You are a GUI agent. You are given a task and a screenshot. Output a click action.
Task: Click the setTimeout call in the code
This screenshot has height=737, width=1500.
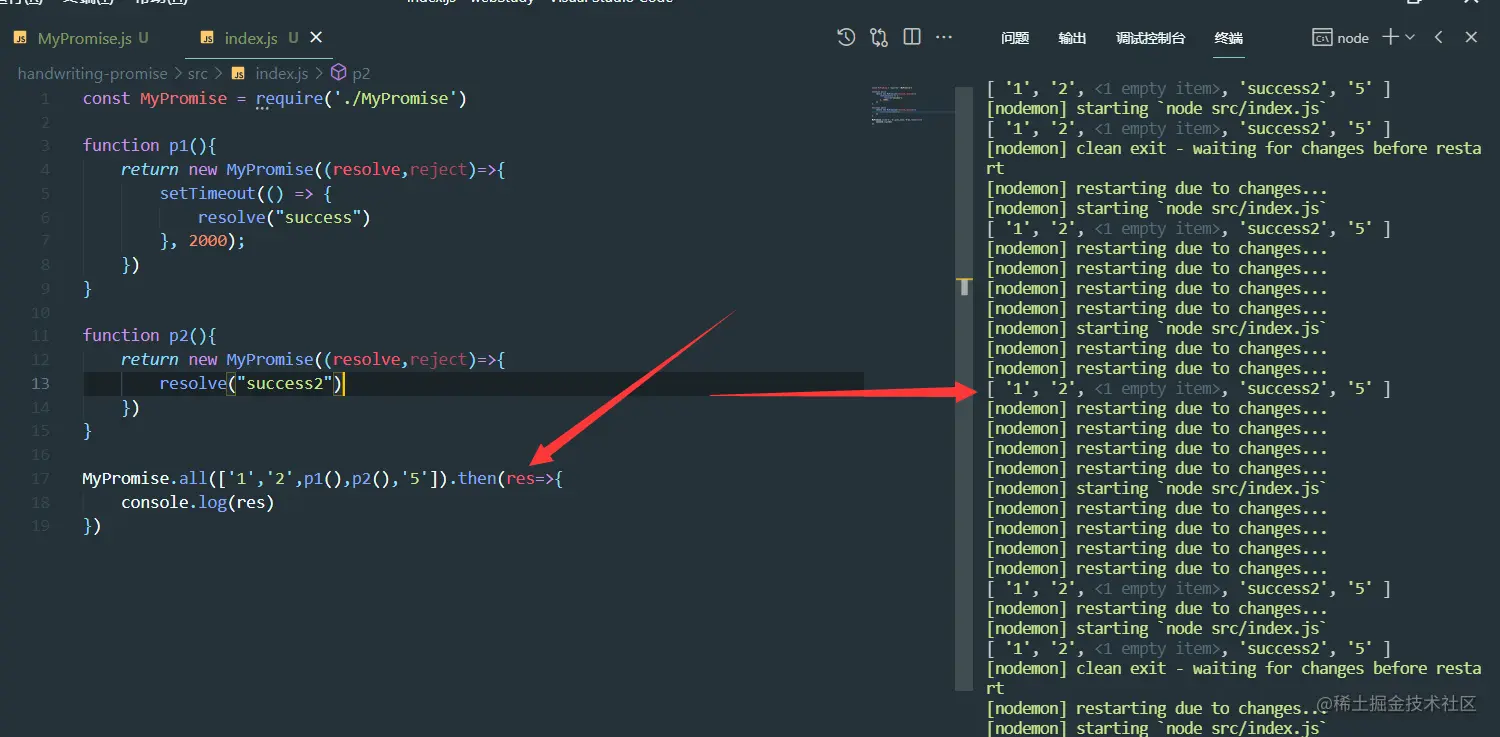click(207, 193)
